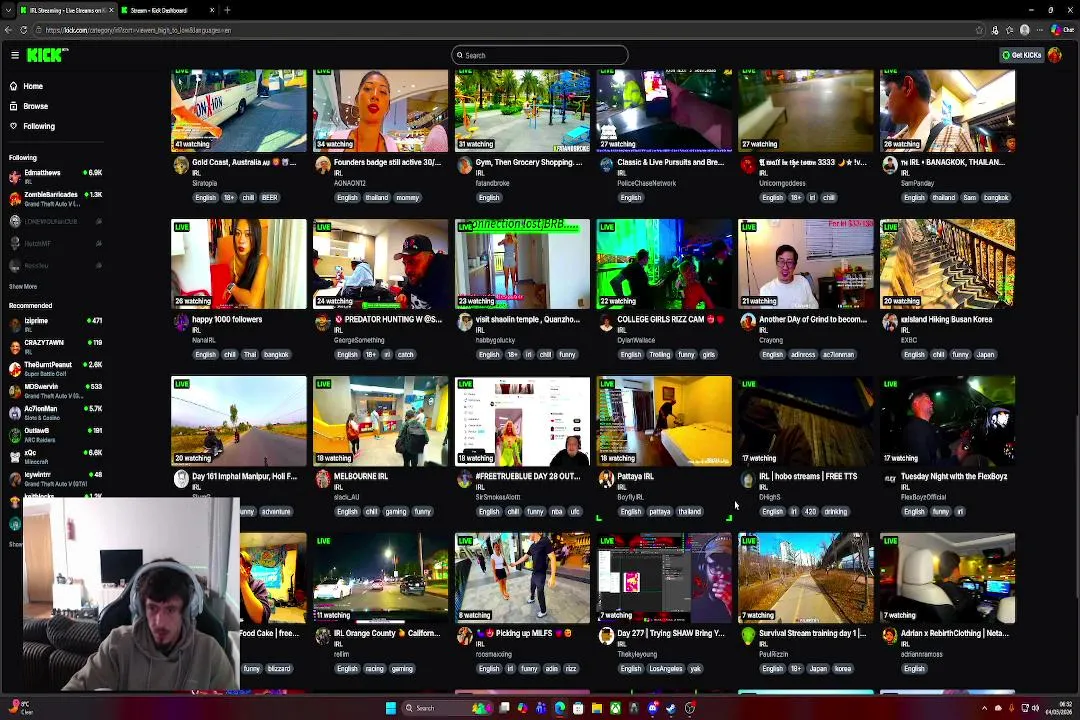The image size is (1080, 720).
Task: Open Gold Coast, Australia stream thumbnail
Action: pos(239,110)
